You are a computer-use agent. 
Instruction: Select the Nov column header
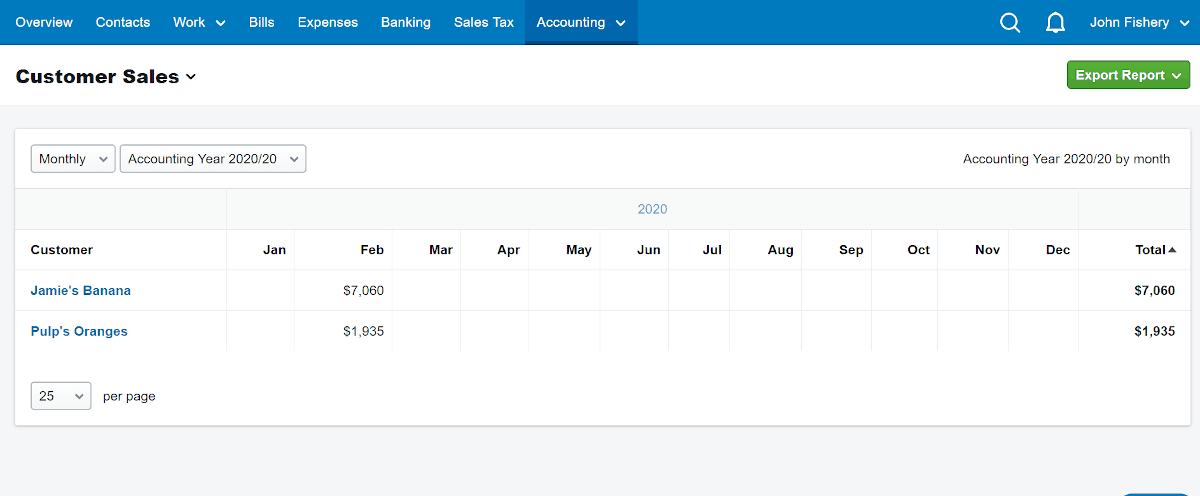pyautogui.click(x=987, y=250)
